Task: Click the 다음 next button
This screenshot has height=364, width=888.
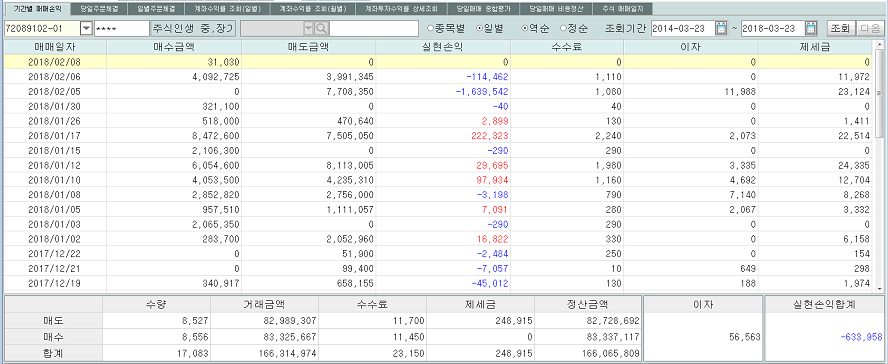Action: click(x=869, y=28)
